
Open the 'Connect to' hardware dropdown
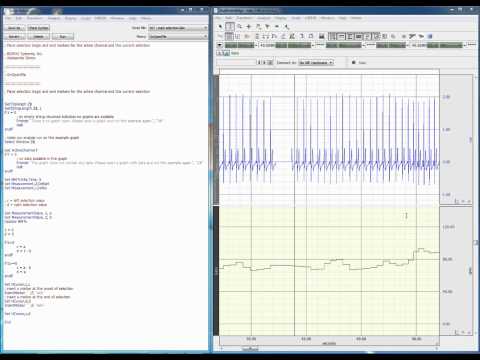(316, 63)
